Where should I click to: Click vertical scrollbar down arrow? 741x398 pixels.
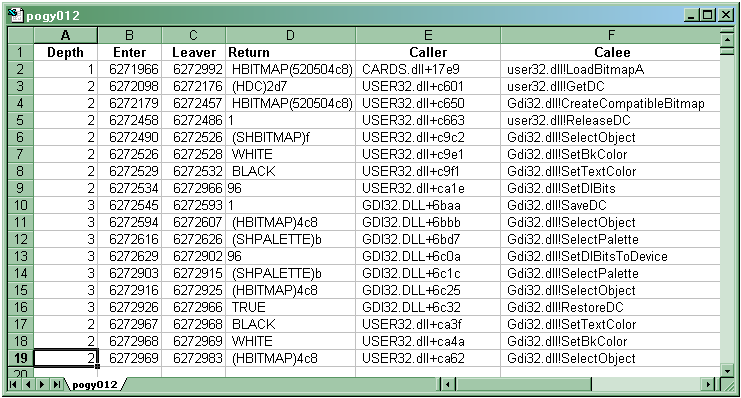coord(727,372)
